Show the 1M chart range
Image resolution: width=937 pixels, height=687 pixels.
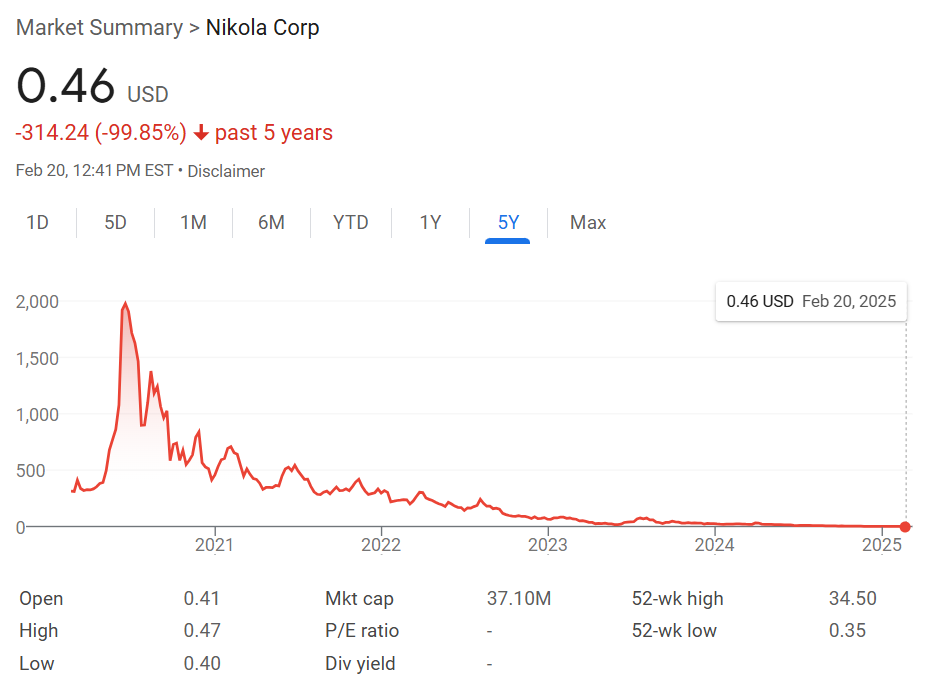coord(193,222)
